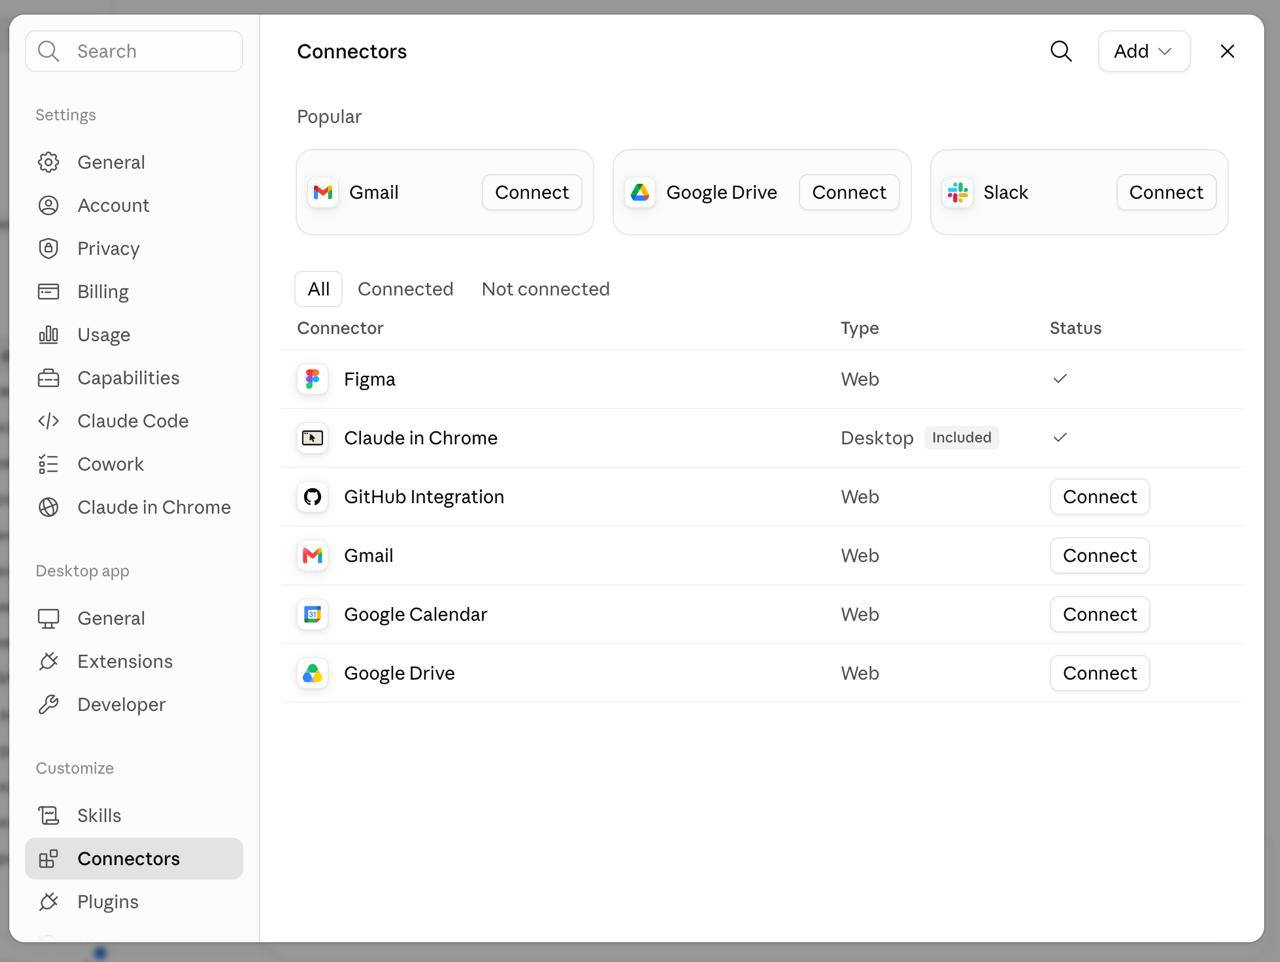Click the Cowork checklist icon
The image size is (1280, 962).
click(48, 464)
